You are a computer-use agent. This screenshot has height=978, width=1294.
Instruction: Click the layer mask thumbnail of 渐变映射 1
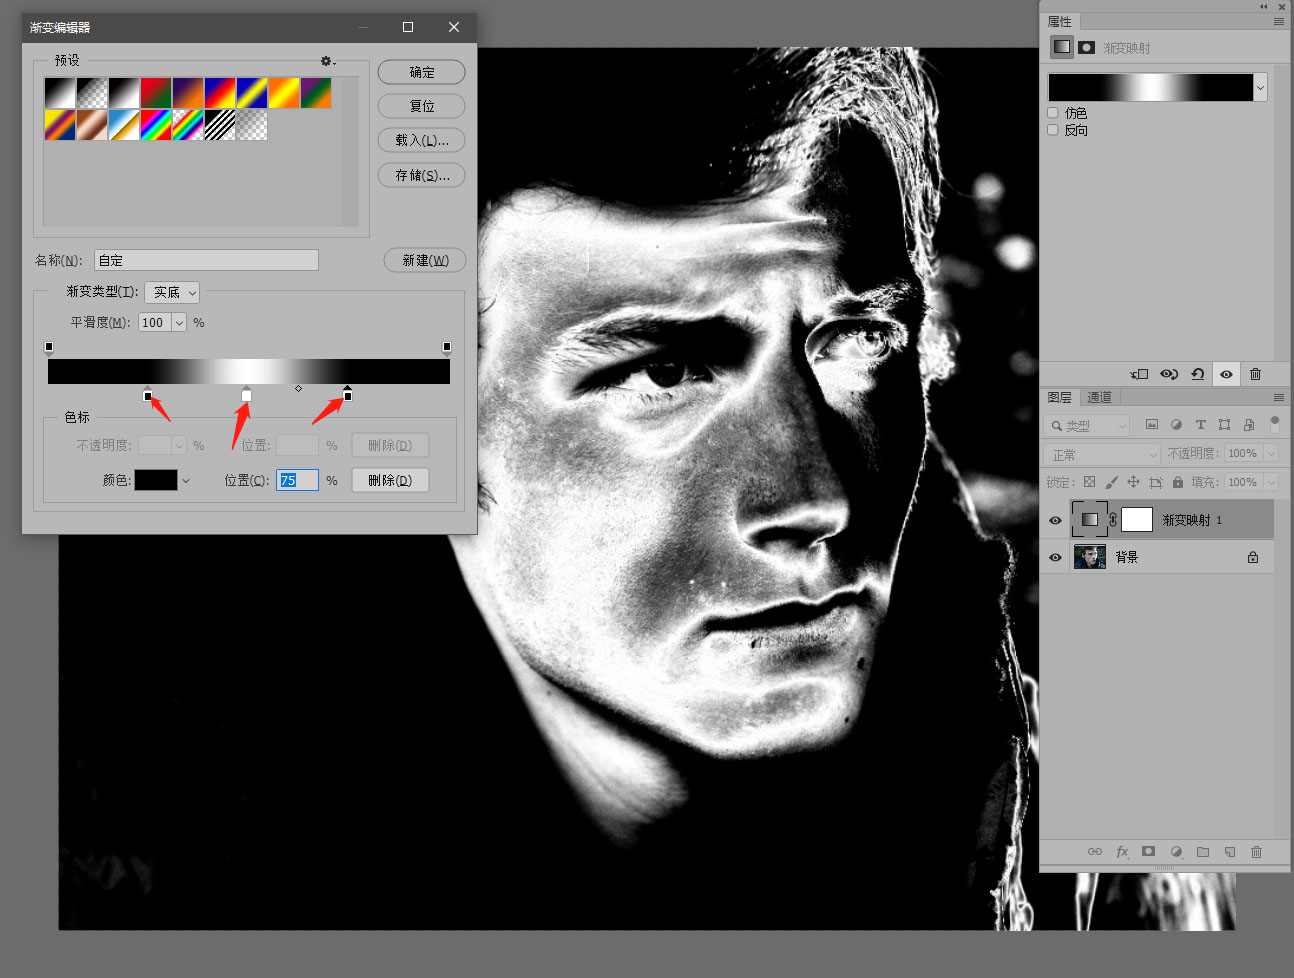1137,519
